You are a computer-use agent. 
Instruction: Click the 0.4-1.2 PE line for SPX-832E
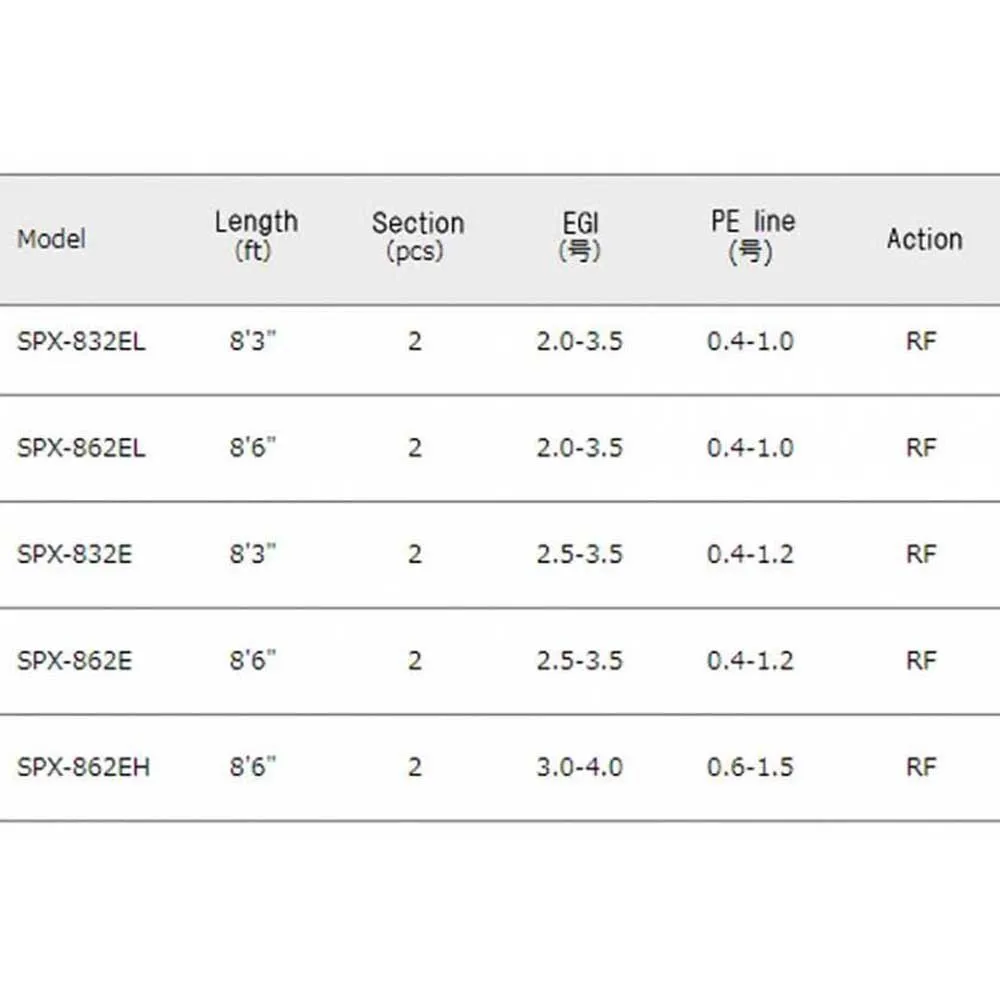pos(750,554)
